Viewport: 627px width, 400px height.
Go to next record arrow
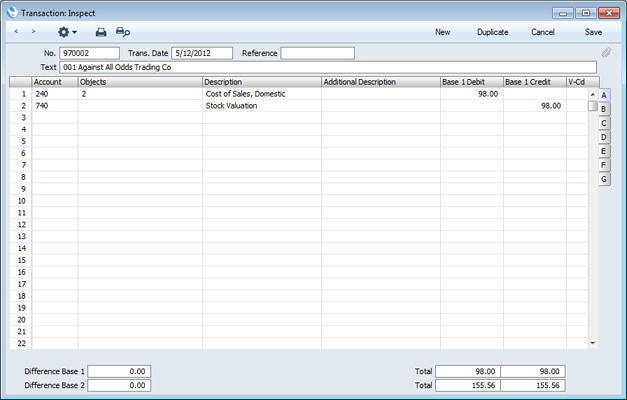[x=33, y=32]
